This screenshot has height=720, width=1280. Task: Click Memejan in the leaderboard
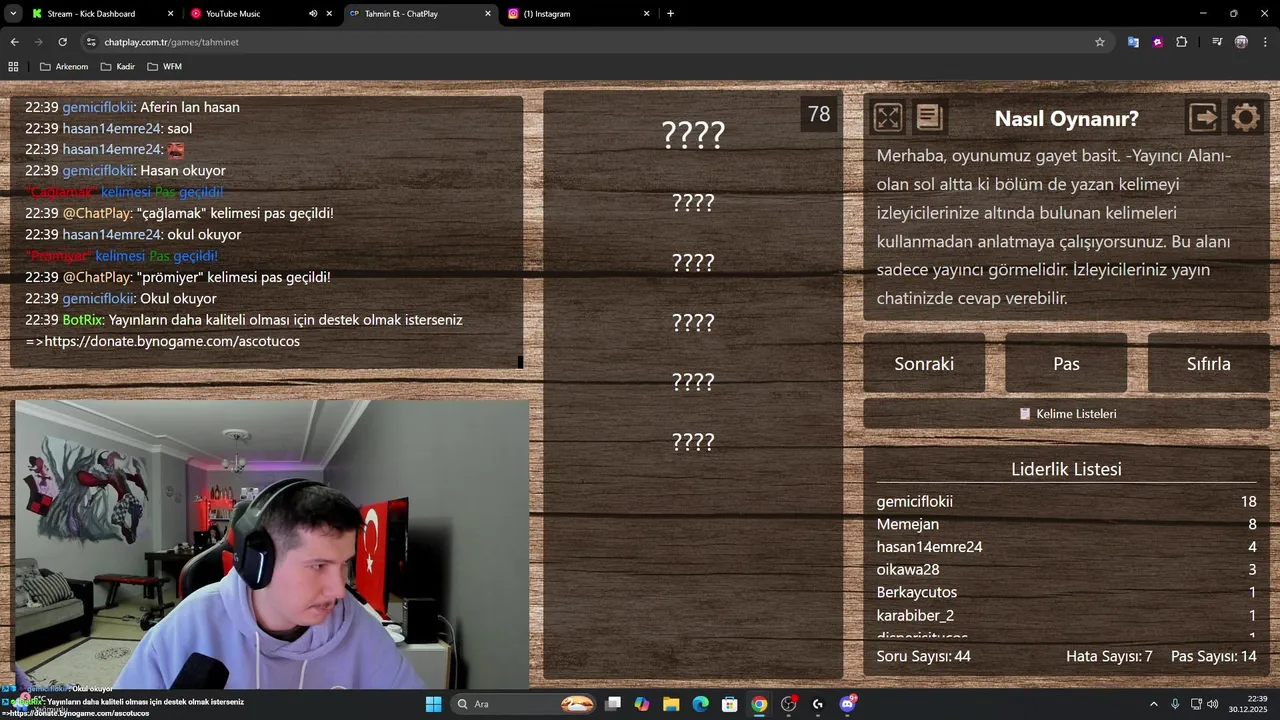(x=908, y=524)
